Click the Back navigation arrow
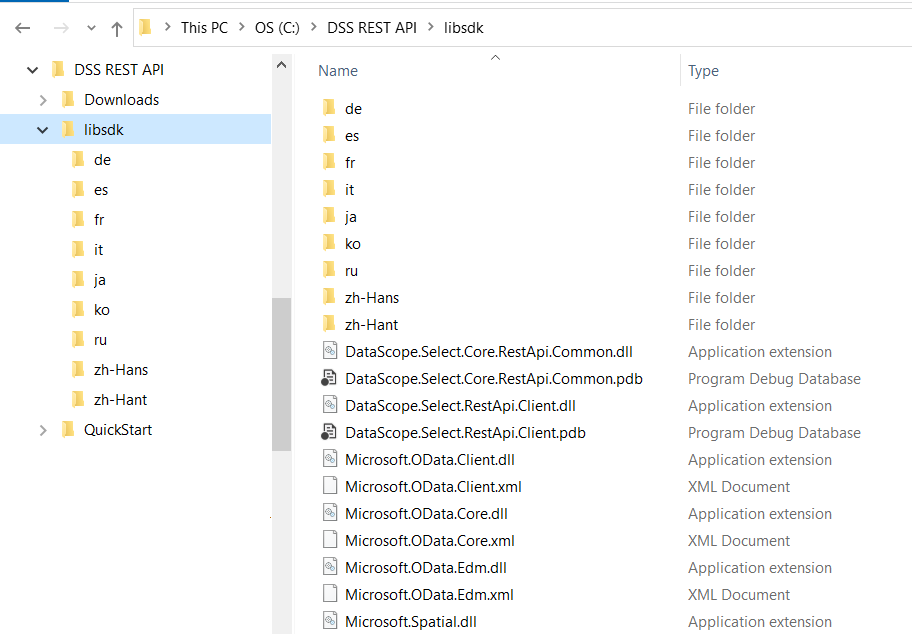912x634 pixels. pos(23,28)
